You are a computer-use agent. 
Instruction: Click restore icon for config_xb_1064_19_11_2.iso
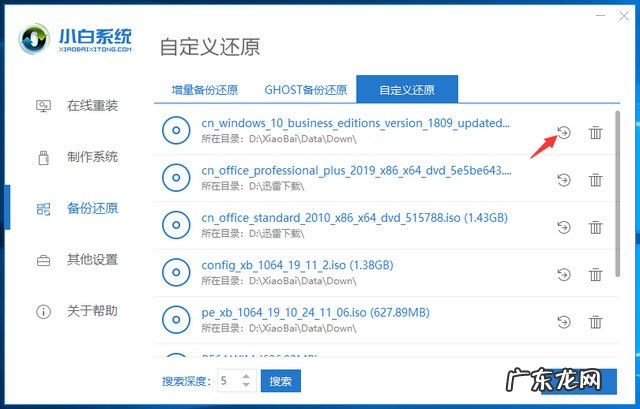[564, 274]
